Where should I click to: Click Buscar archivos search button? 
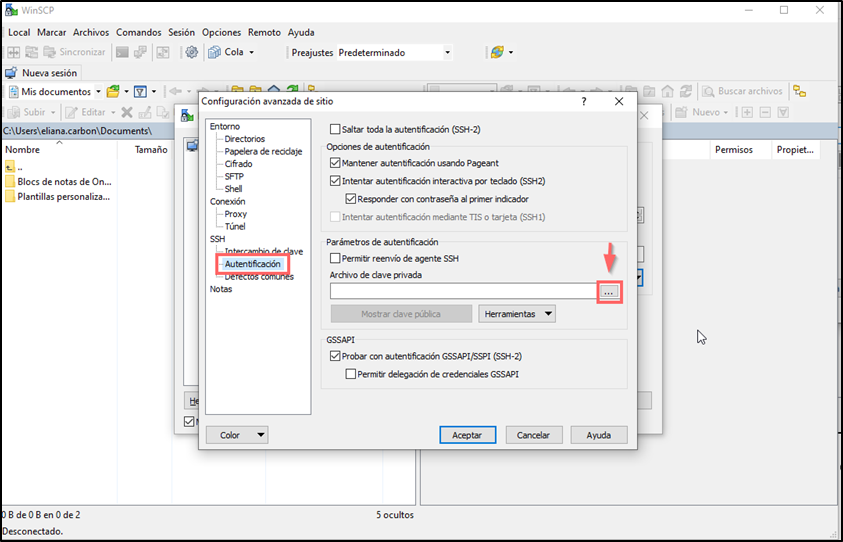tap(742, 91)
